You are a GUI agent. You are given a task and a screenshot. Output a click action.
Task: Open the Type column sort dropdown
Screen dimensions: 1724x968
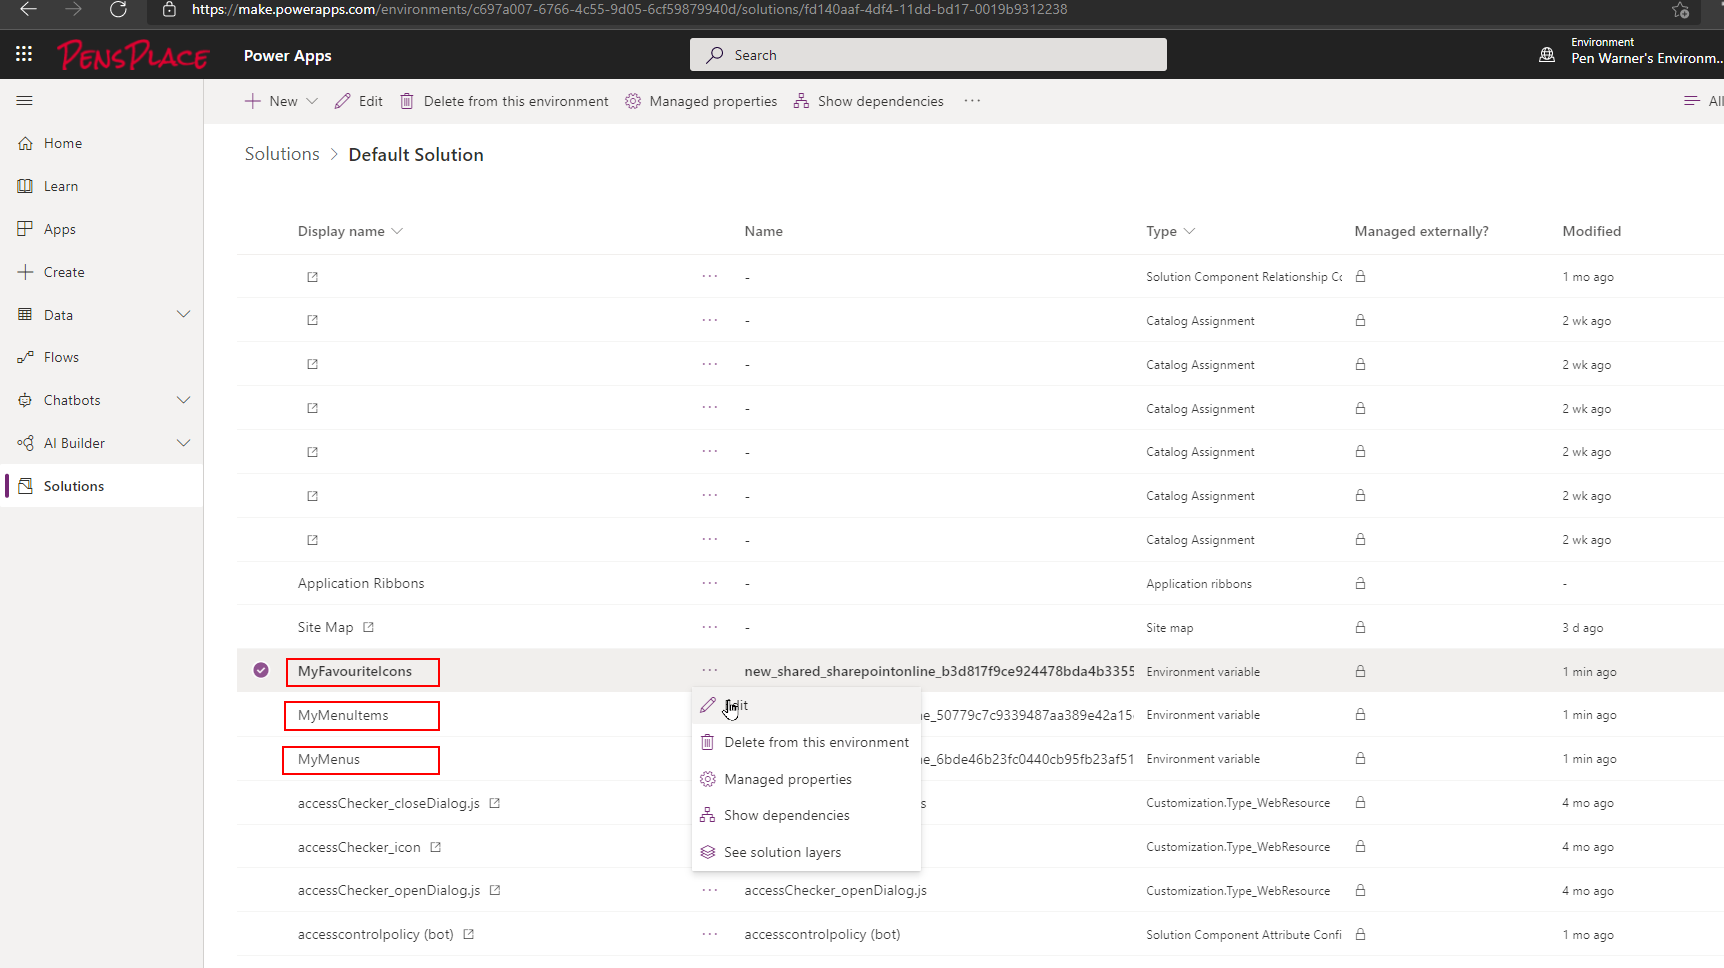point(1189,231)
